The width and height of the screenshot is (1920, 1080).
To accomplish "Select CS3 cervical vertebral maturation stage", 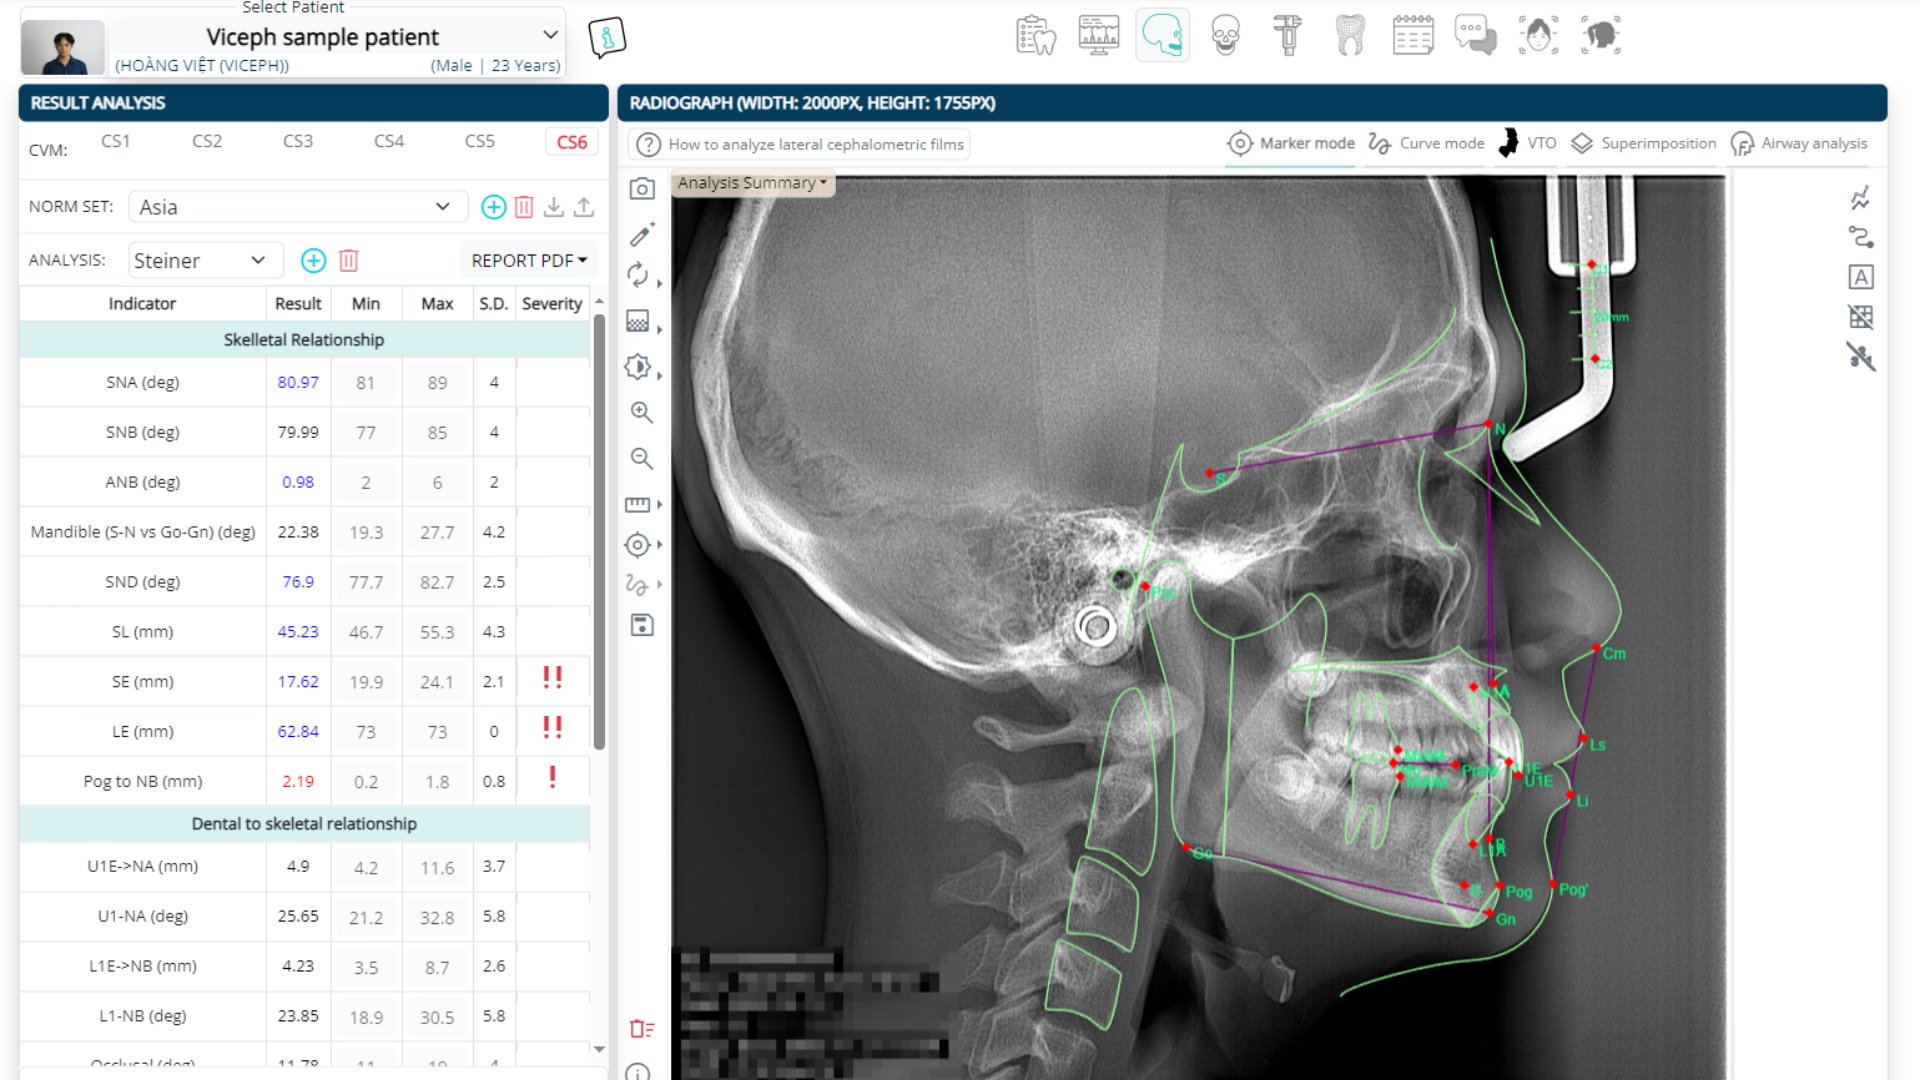I will [x=298, y=141].
